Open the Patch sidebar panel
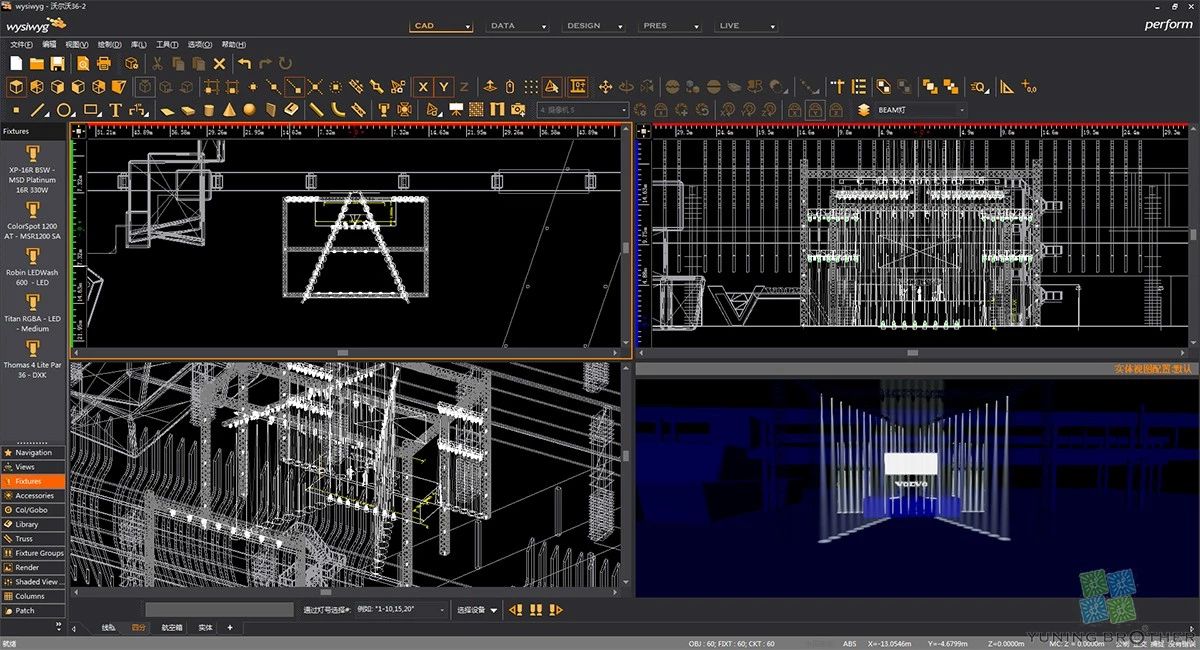 [33, 611]
